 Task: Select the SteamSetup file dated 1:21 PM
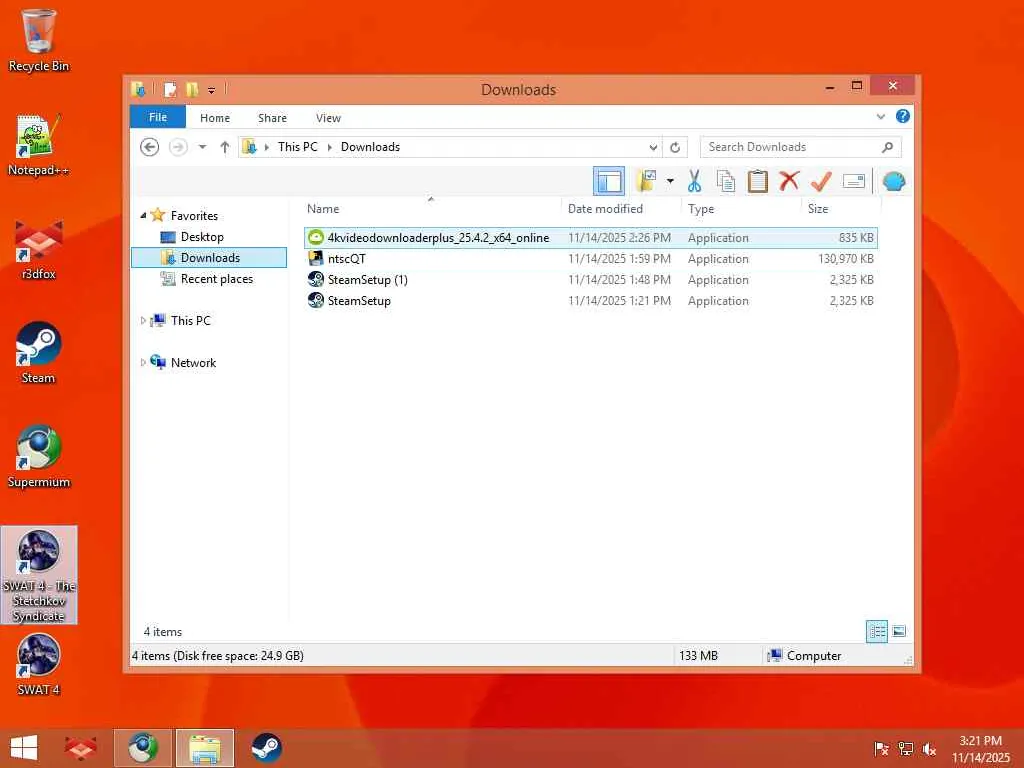coord(591,300)
